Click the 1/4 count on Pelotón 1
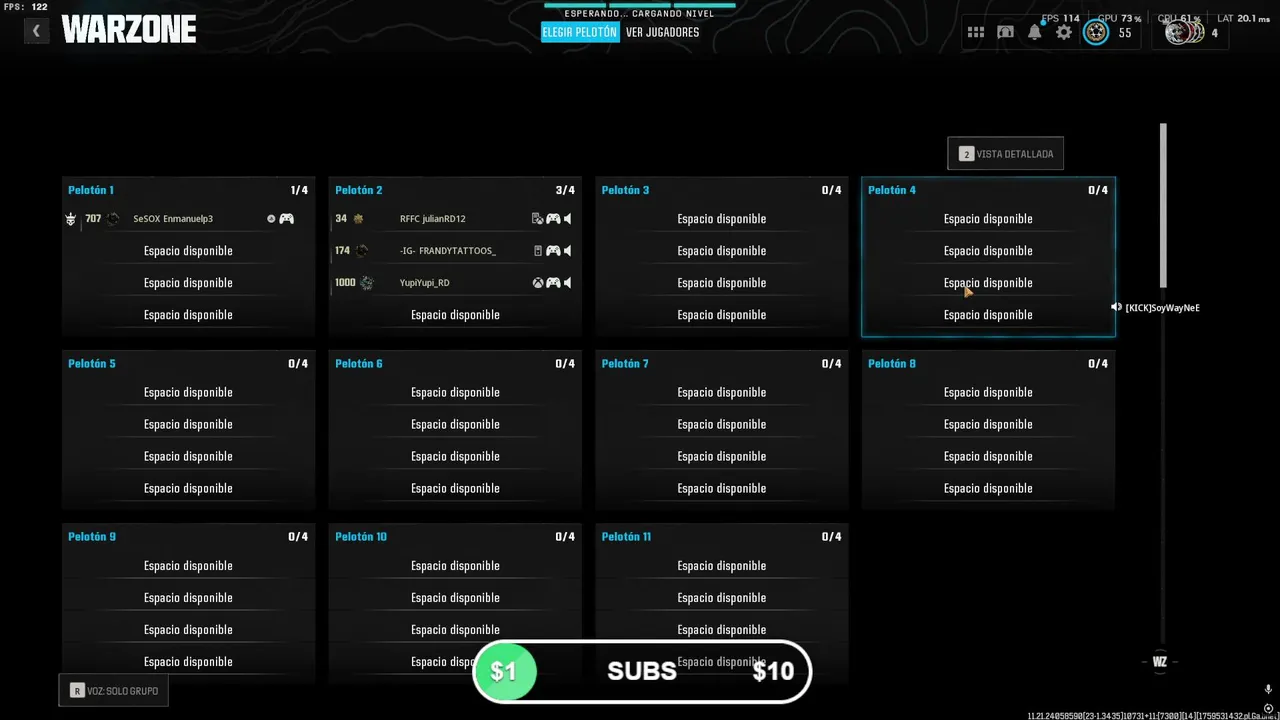Screen dimensions: 1280x720 [299, 190]
